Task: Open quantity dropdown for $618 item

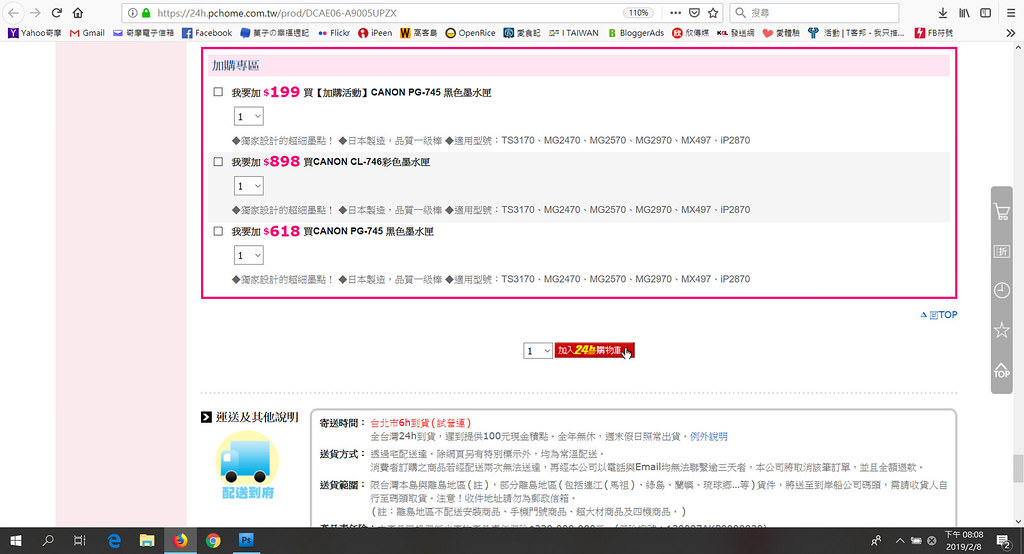Action: tap(249, 255)
